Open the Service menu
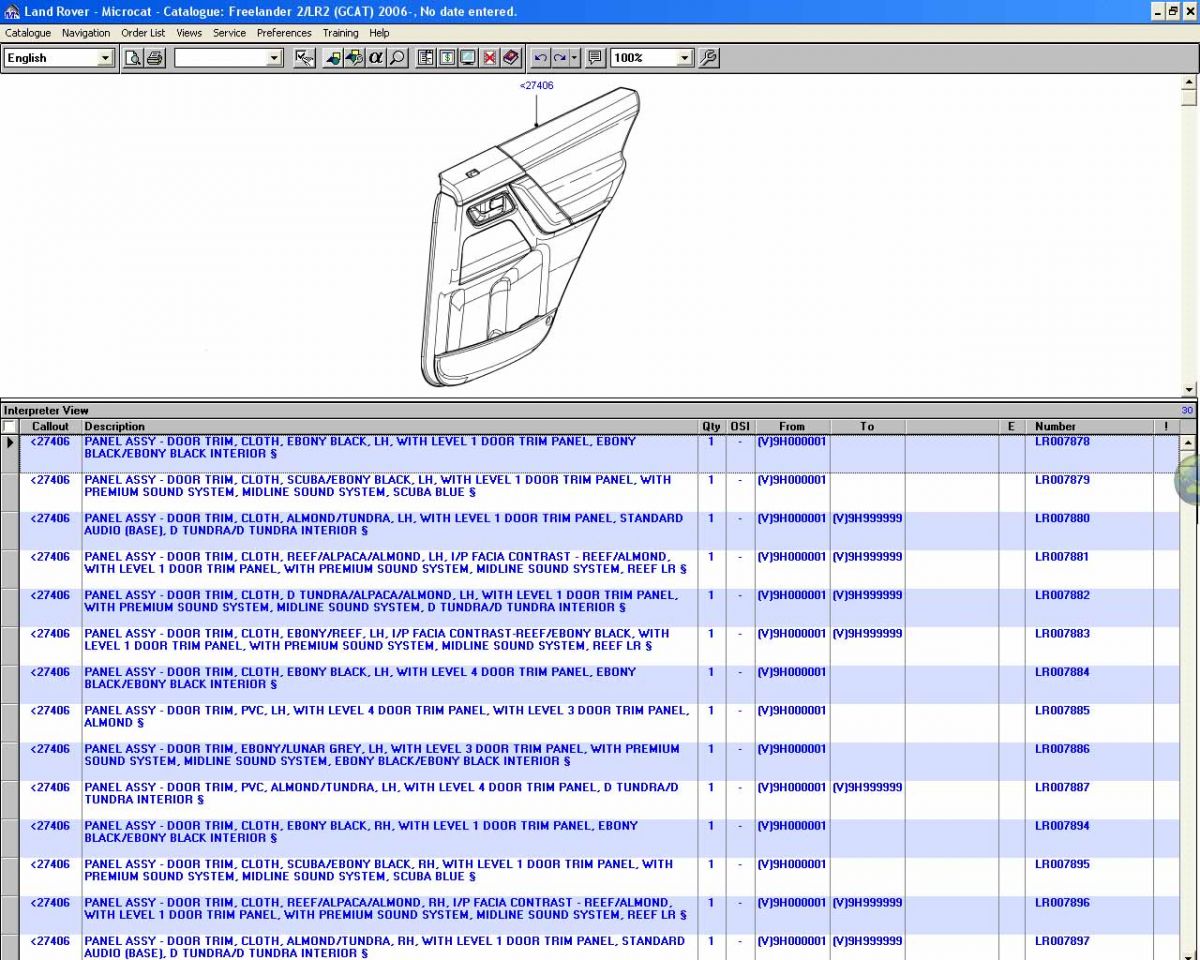Screen dimensions: 1200x960 [x=229, y=33]
